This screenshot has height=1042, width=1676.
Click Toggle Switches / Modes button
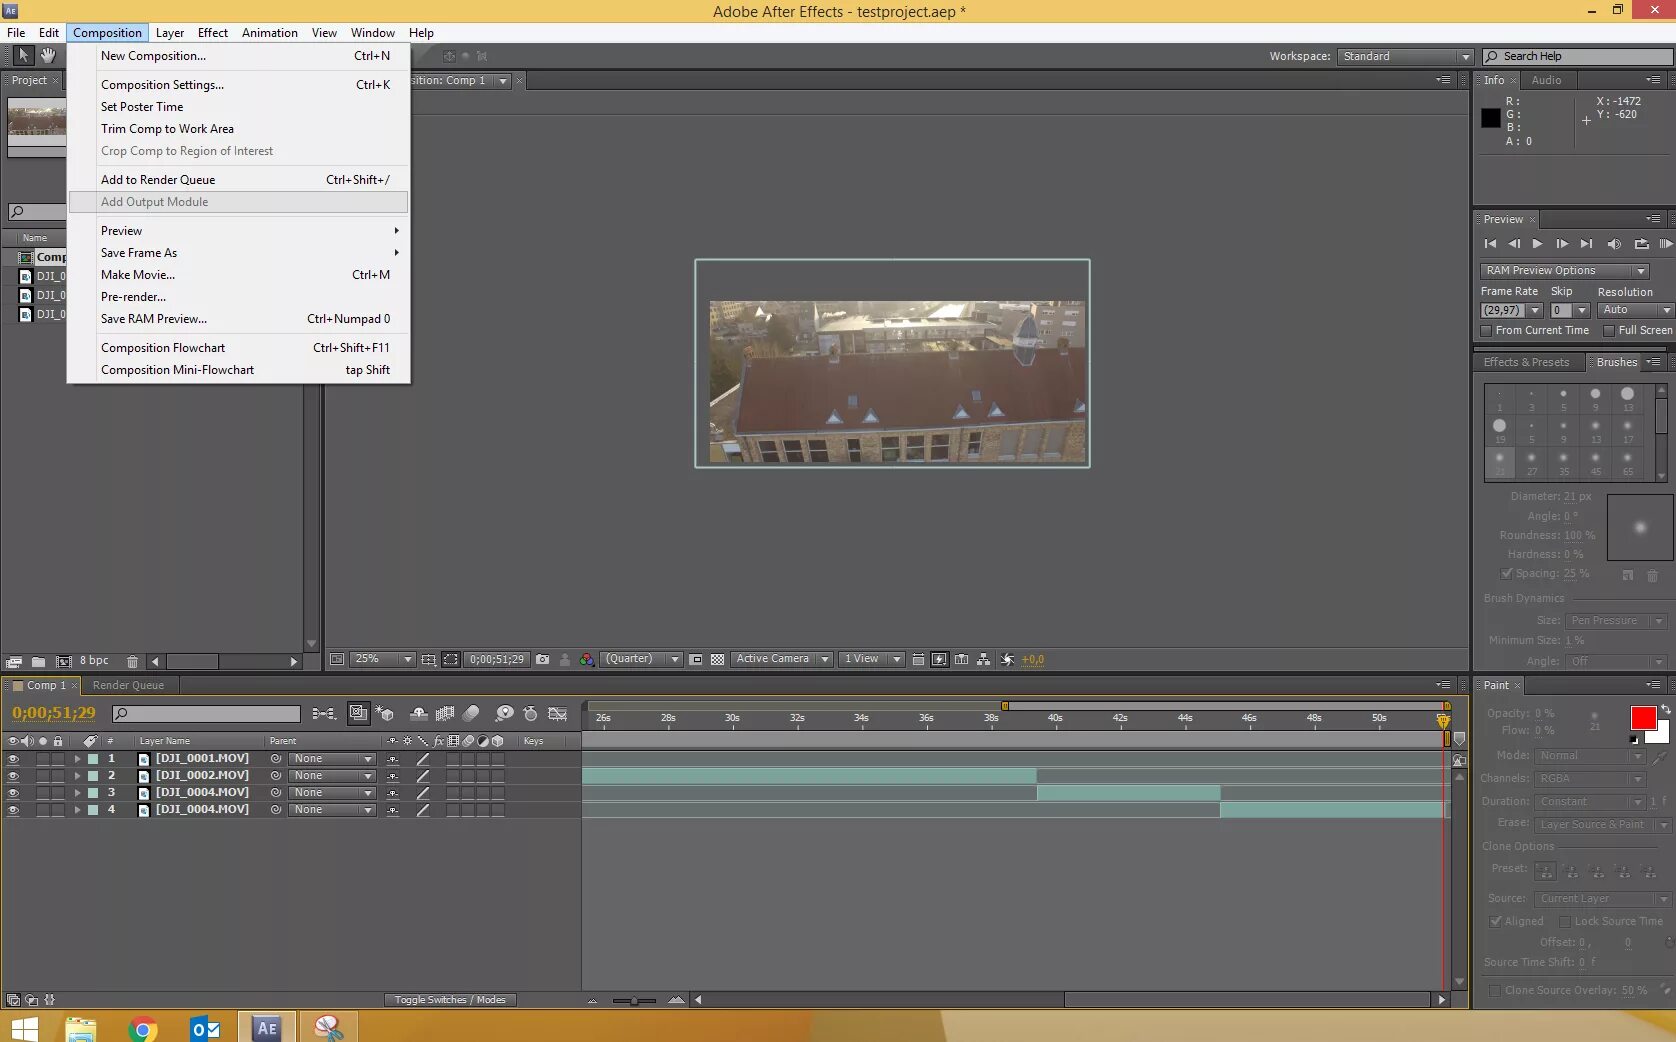coord(449,1000)
